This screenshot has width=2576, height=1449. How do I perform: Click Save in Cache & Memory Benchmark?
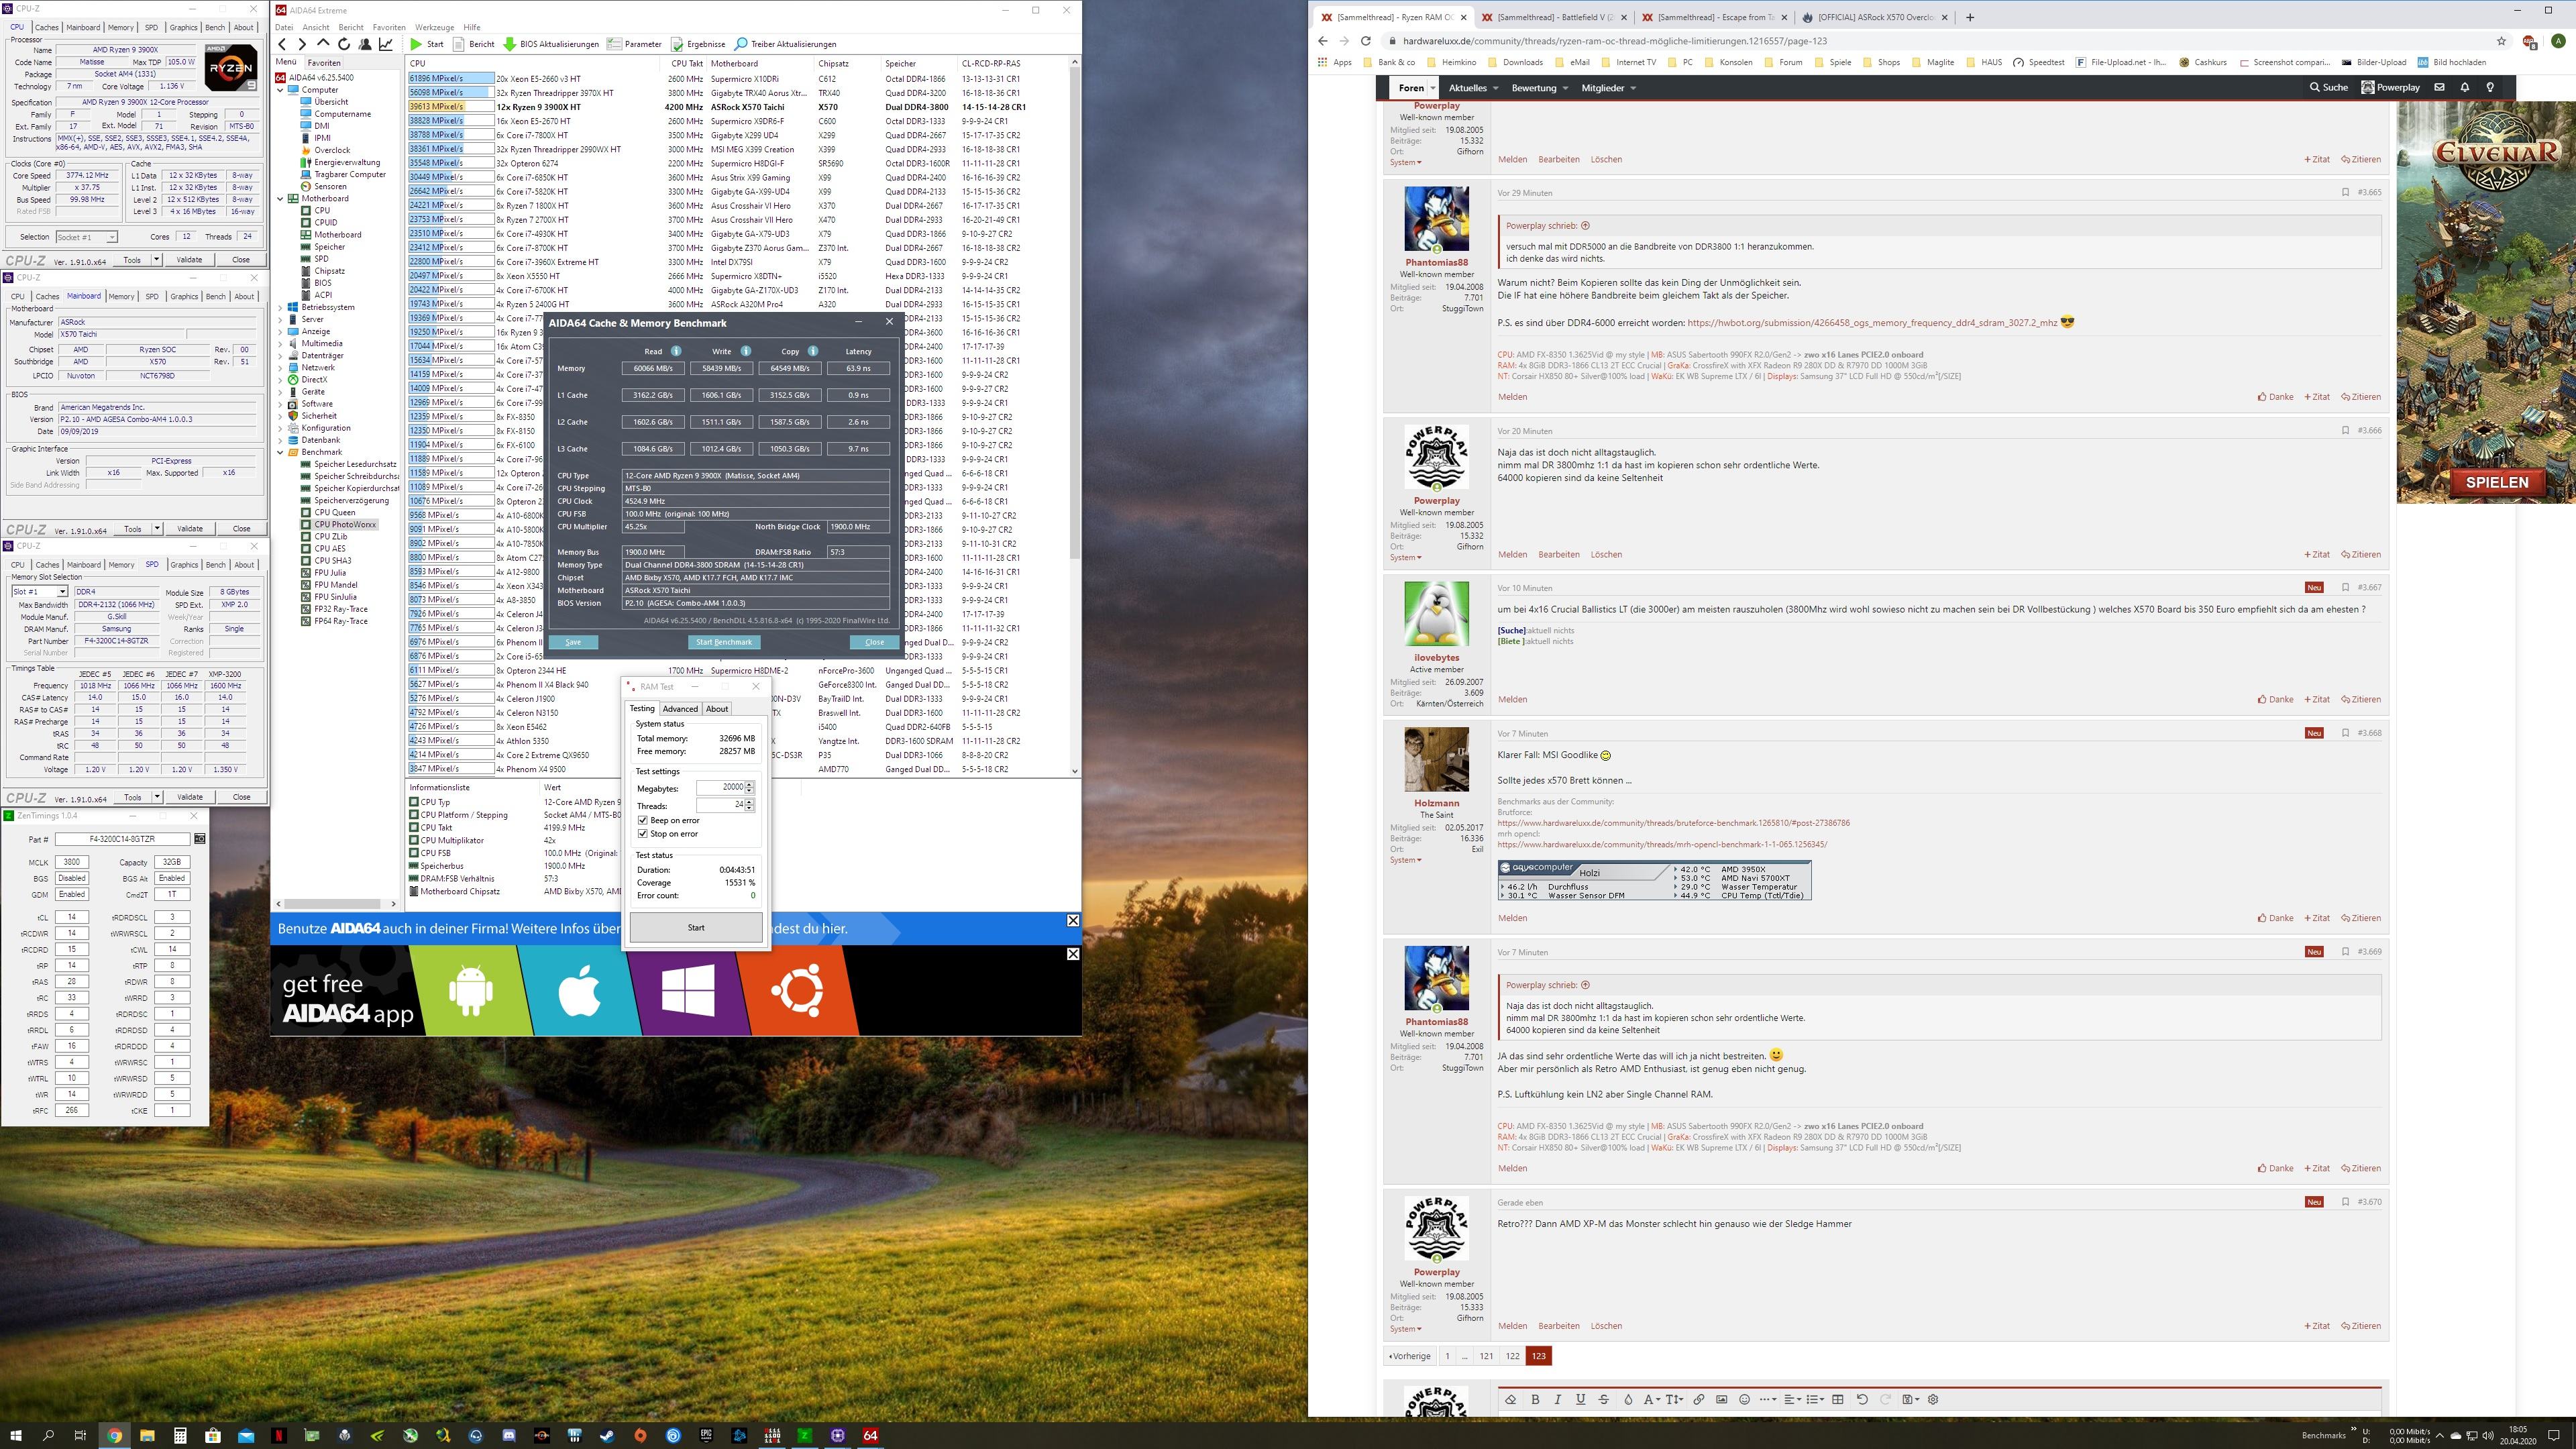tap(573, 642)
